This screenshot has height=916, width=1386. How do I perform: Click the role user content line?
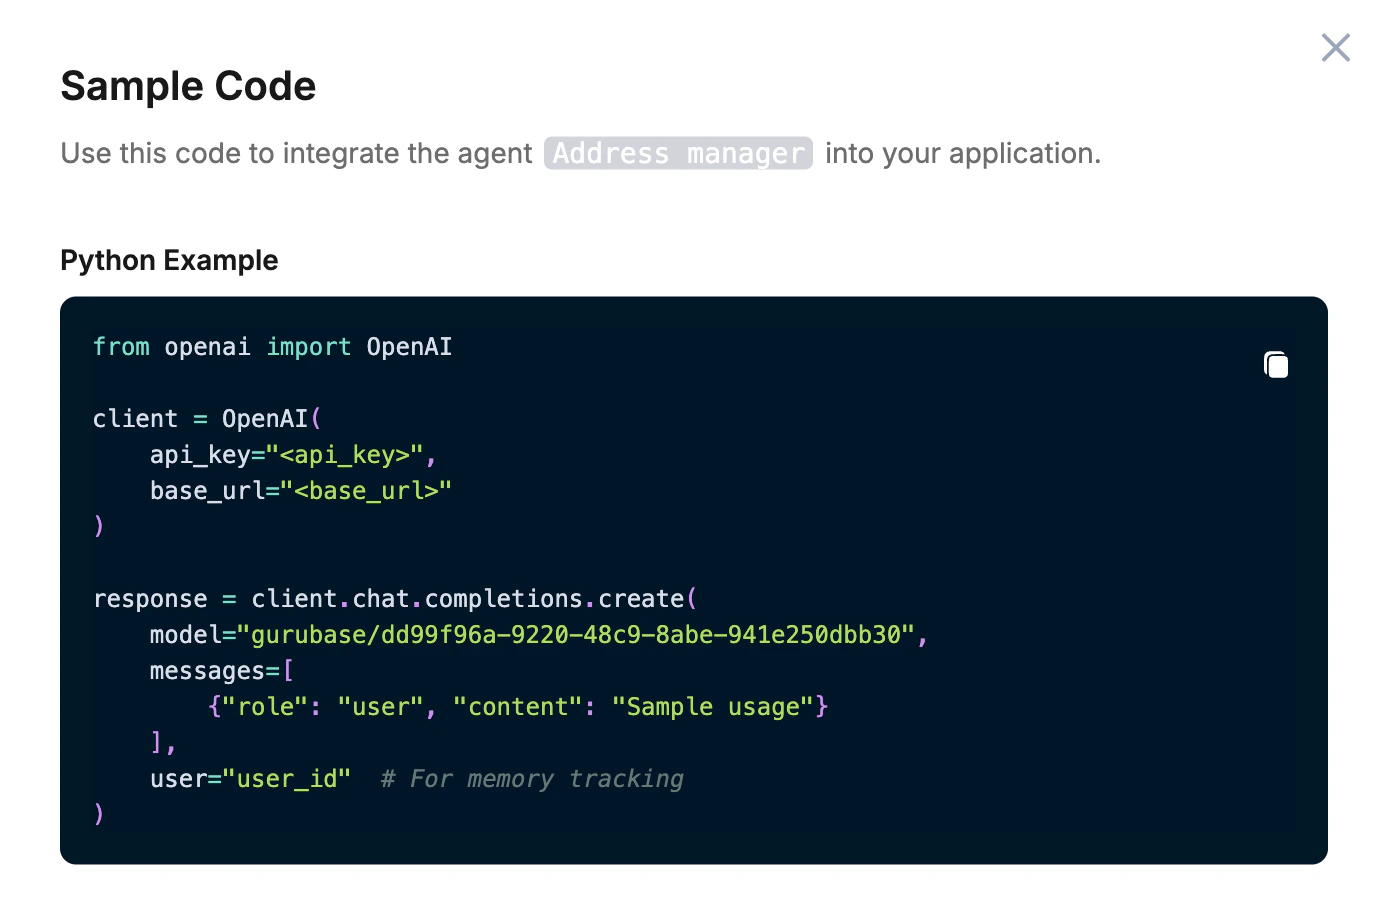518,707
